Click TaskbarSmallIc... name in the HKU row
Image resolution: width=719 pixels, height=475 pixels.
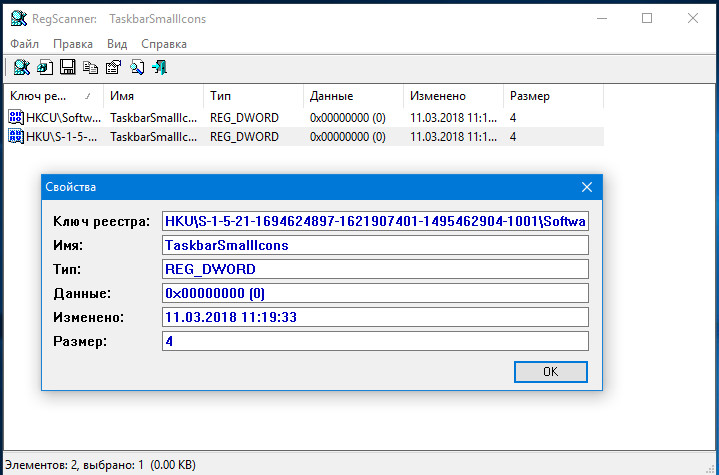pos(154,137)
